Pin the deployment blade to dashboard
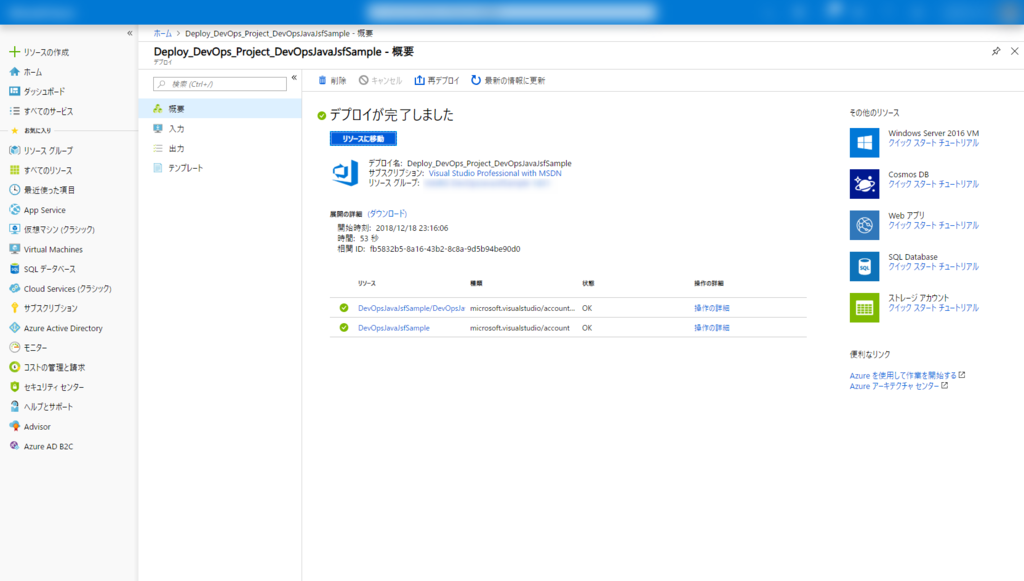 pyautogui.click(x=996, y=51)
